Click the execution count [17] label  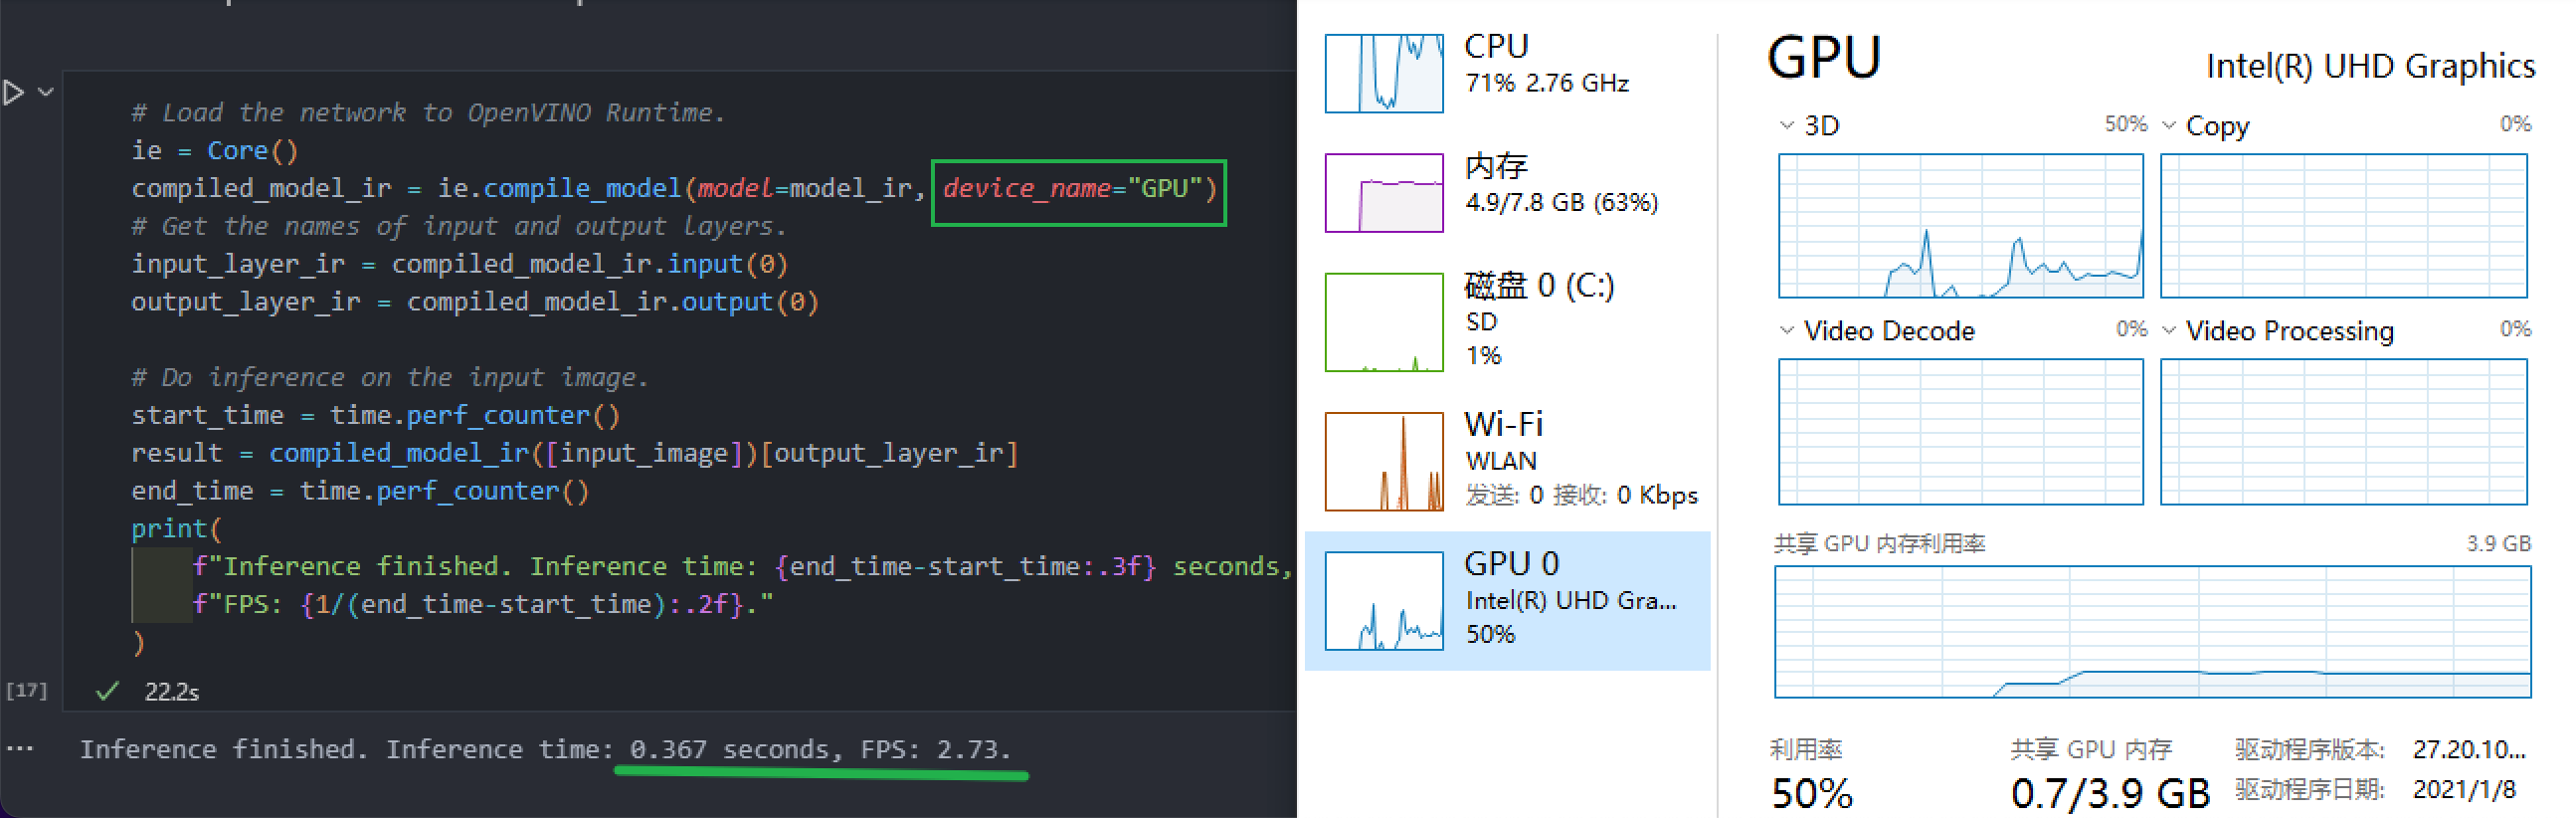(27, 690)
